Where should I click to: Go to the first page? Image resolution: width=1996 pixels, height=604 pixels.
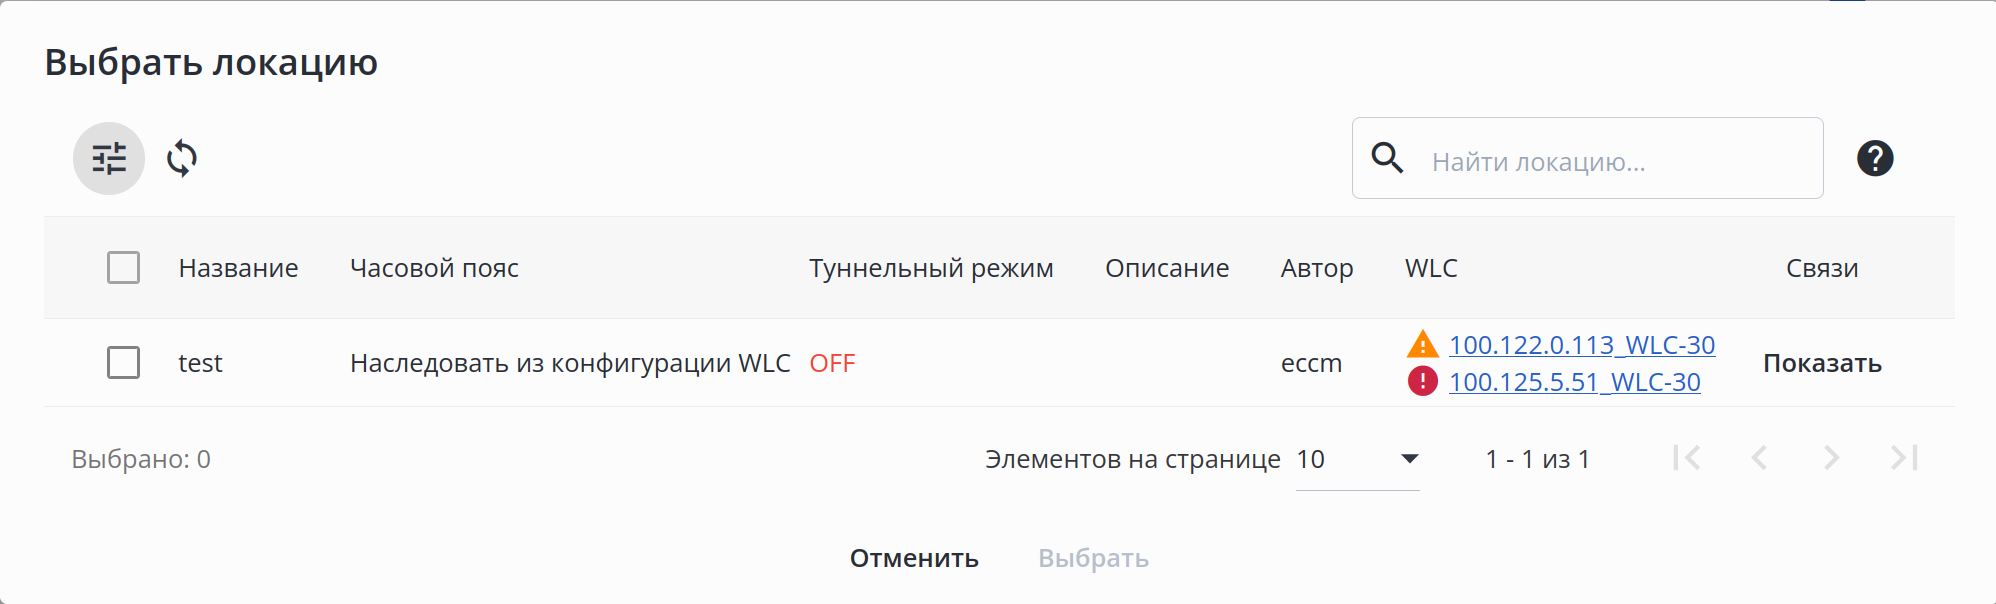(1686, 458)
